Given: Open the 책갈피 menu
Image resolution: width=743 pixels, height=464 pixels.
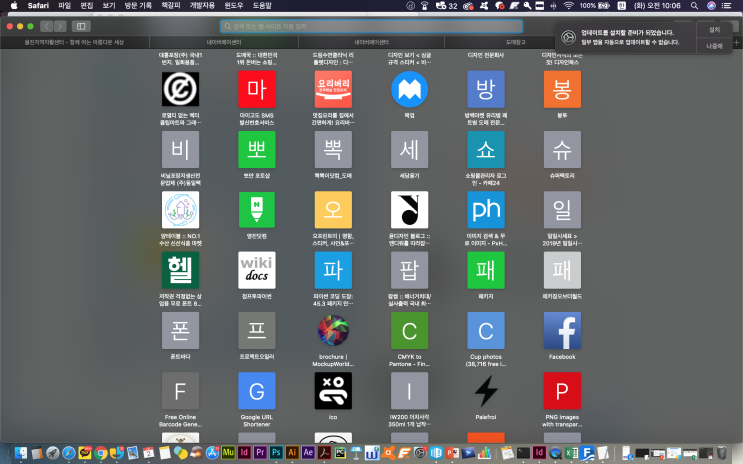Looking at the screenshot, I should [171, 6].
